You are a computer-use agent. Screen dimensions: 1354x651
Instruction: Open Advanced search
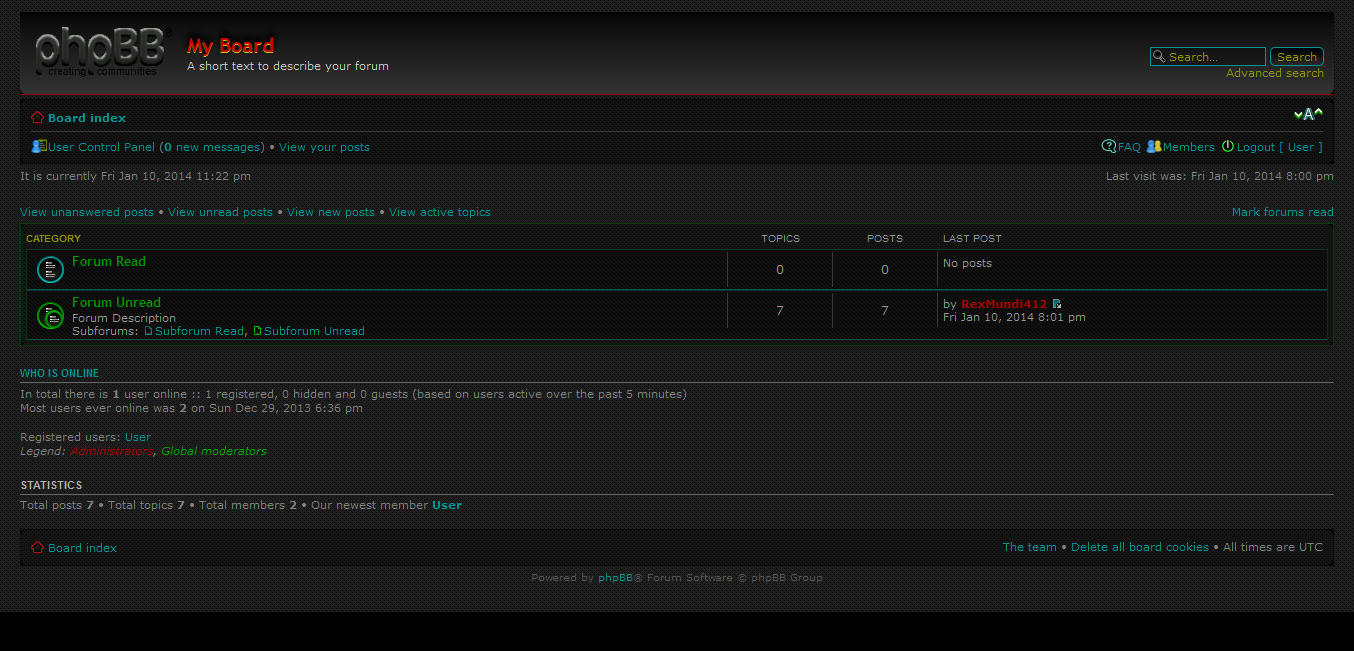pyautogui.click(x=1274, y=73)
